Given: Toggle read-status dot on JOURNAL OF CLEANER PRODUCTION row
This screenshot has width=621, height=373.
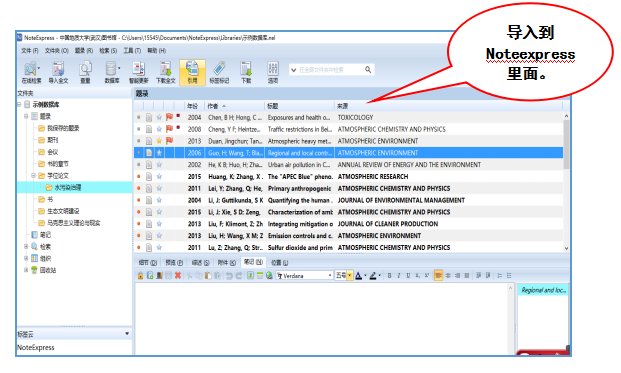Looking at the screenshot, I should pyautogui.click(x=139, y=224).
